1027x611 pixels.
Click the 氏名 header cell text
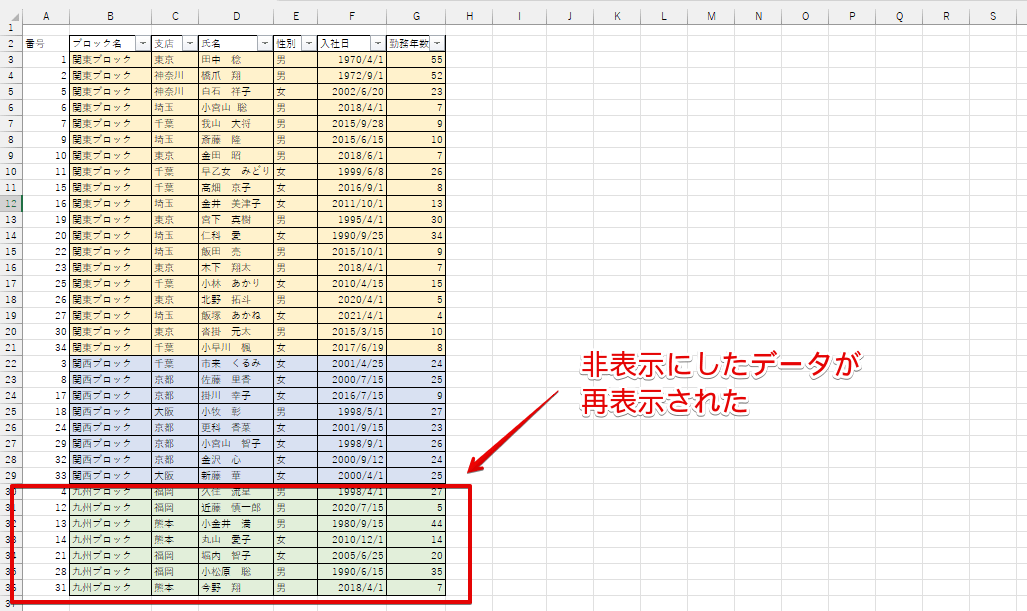coord(211,43)
